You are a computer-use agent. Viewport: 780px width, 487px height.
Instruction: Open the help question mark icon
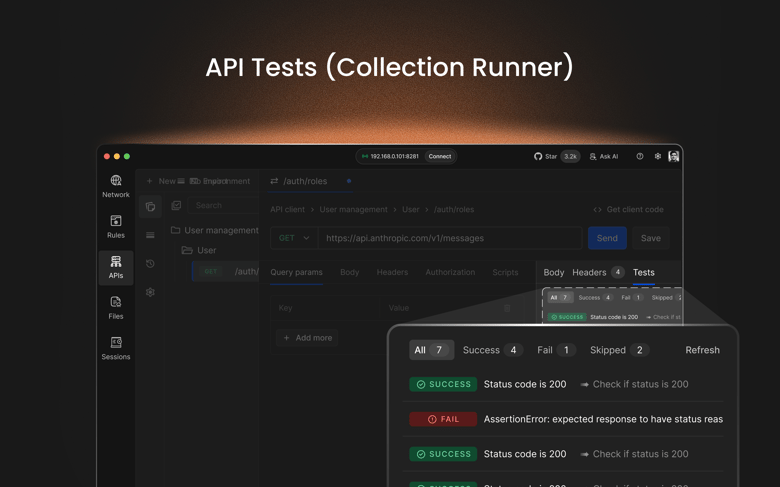click(x=640, y=157)
